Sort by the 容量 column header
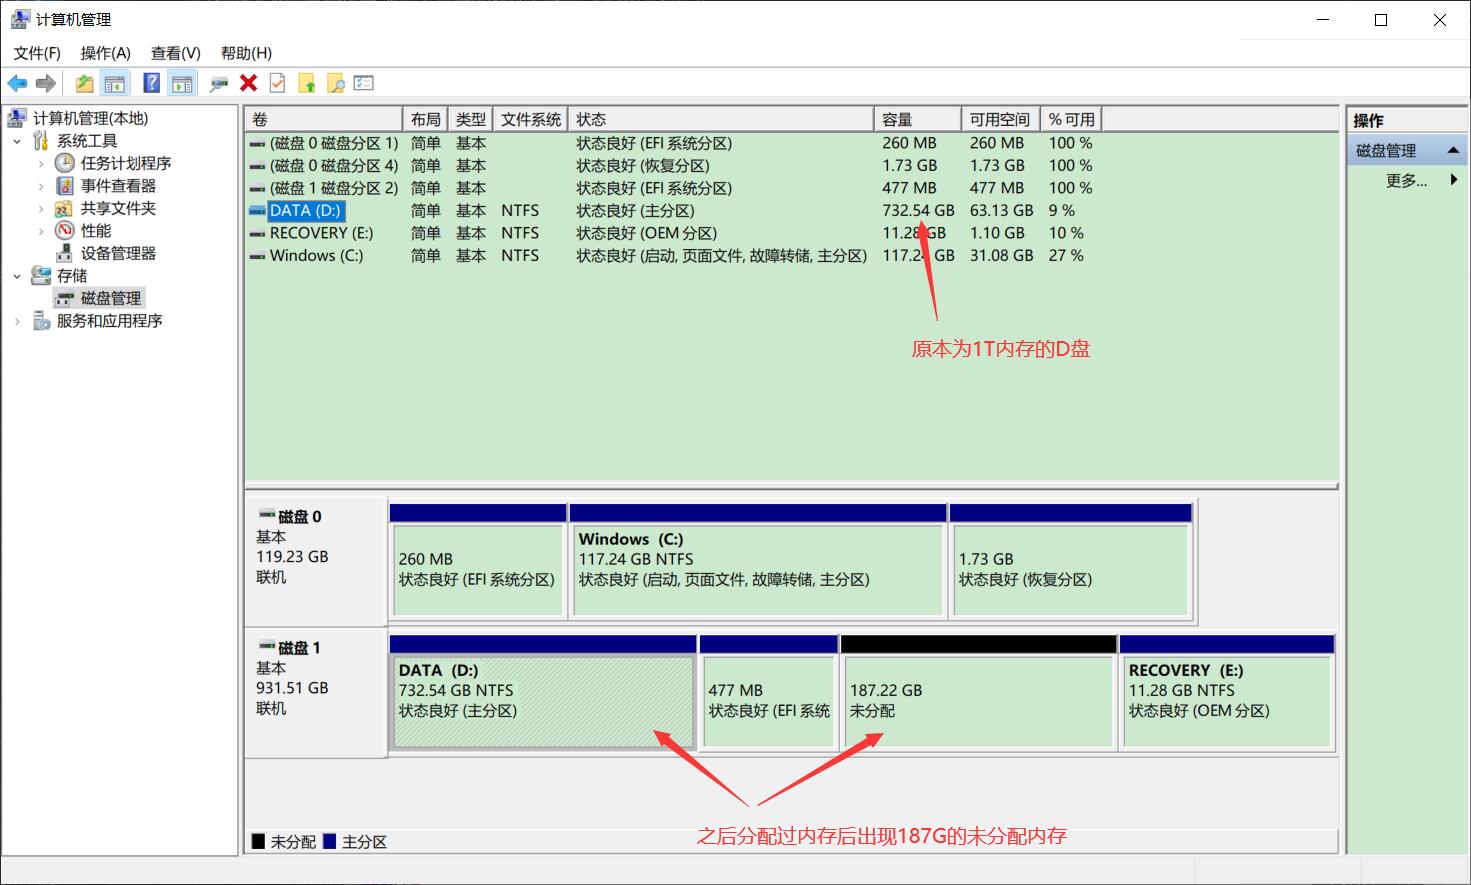1471x885 pixels. pyautogui.click(x=917, y=119)
